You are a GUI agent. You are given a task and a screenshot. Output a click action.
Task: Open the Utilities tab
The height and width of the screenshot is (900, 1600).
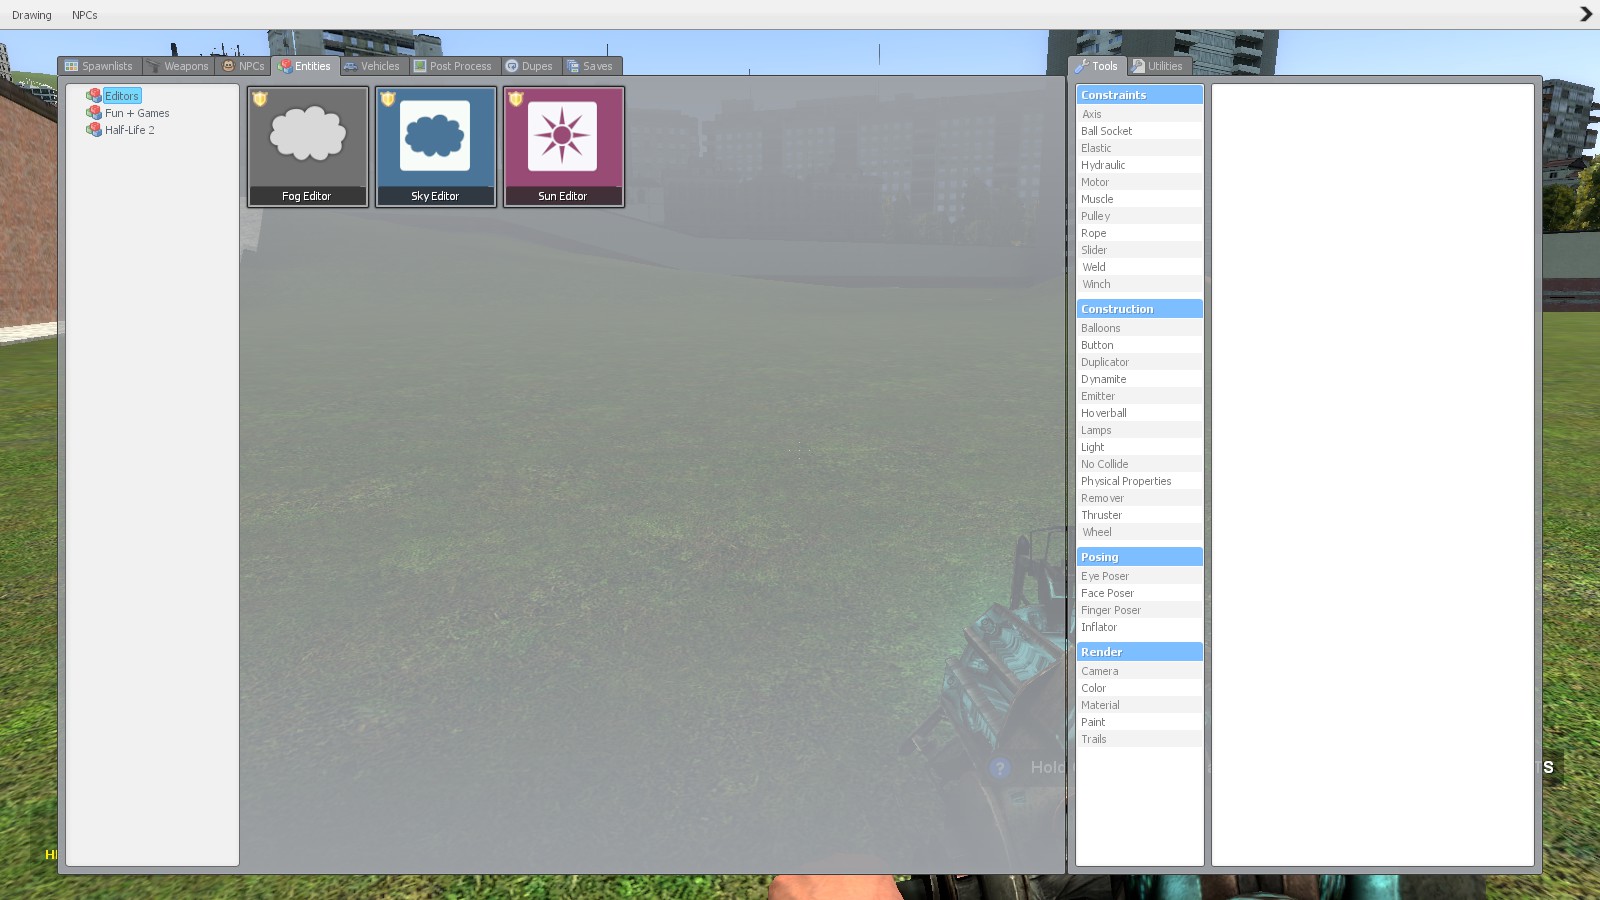(x=1158, y=66)
